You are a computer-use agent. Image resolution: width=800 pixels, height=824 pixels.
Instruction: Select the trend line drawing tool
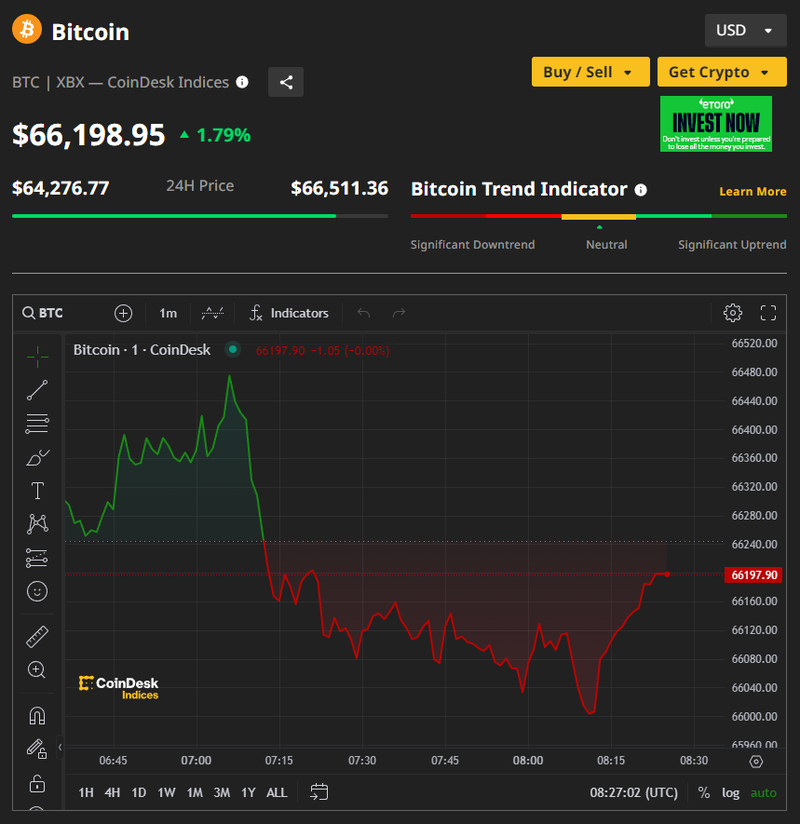(x=37, y=390)
